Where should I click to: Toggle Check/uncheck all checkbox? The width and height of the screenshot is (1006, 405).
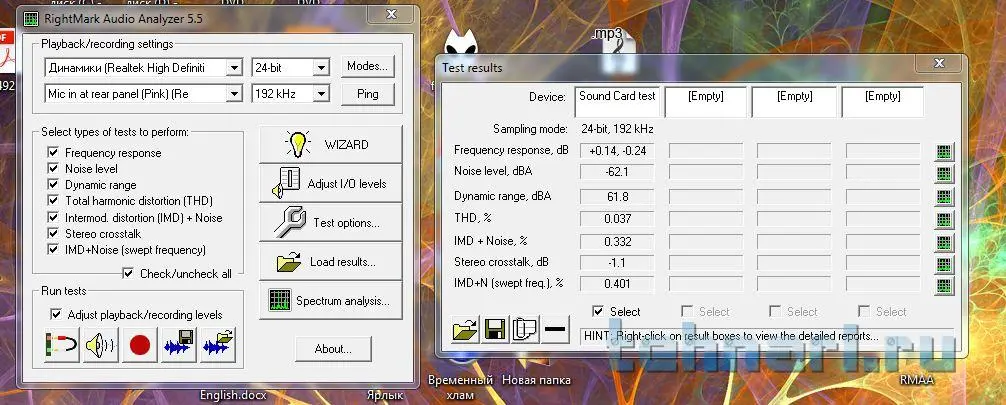[128, 273]
